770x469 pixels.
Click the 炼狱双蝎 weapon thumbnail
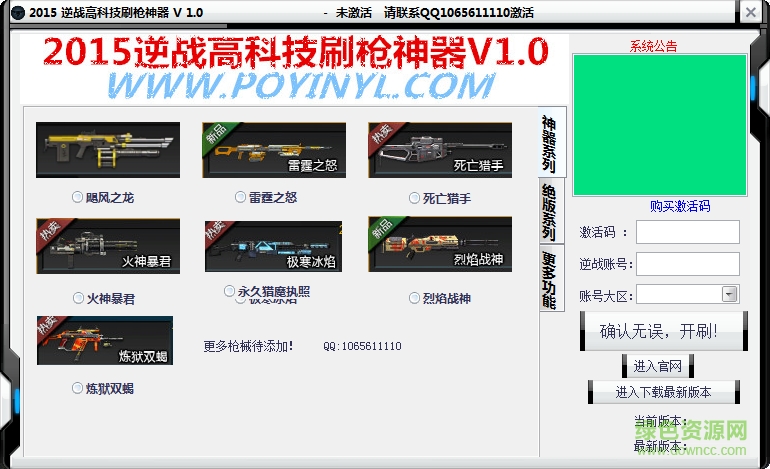tap(105, 340)
